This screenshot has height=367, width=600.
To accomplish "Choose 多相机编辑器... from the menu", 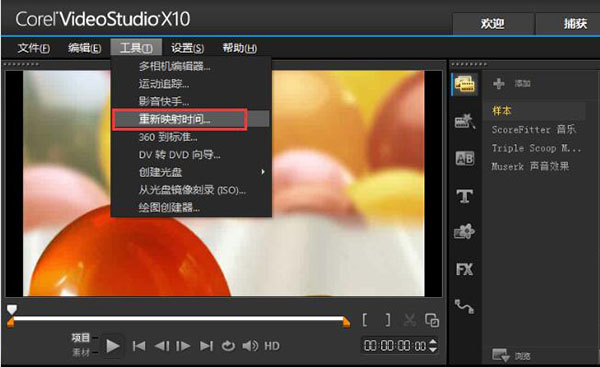I will point(191,66).
